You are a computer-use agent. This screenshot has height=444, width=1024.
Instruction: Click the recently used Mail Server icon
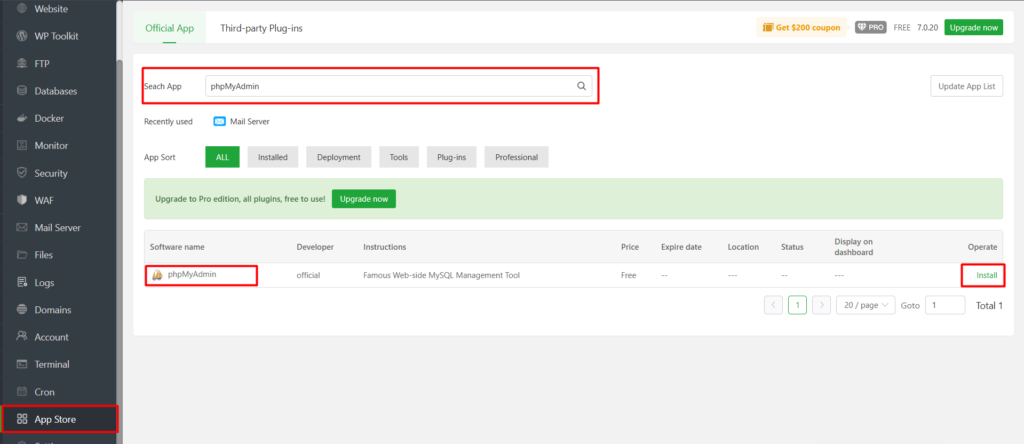tap(219, 121)
